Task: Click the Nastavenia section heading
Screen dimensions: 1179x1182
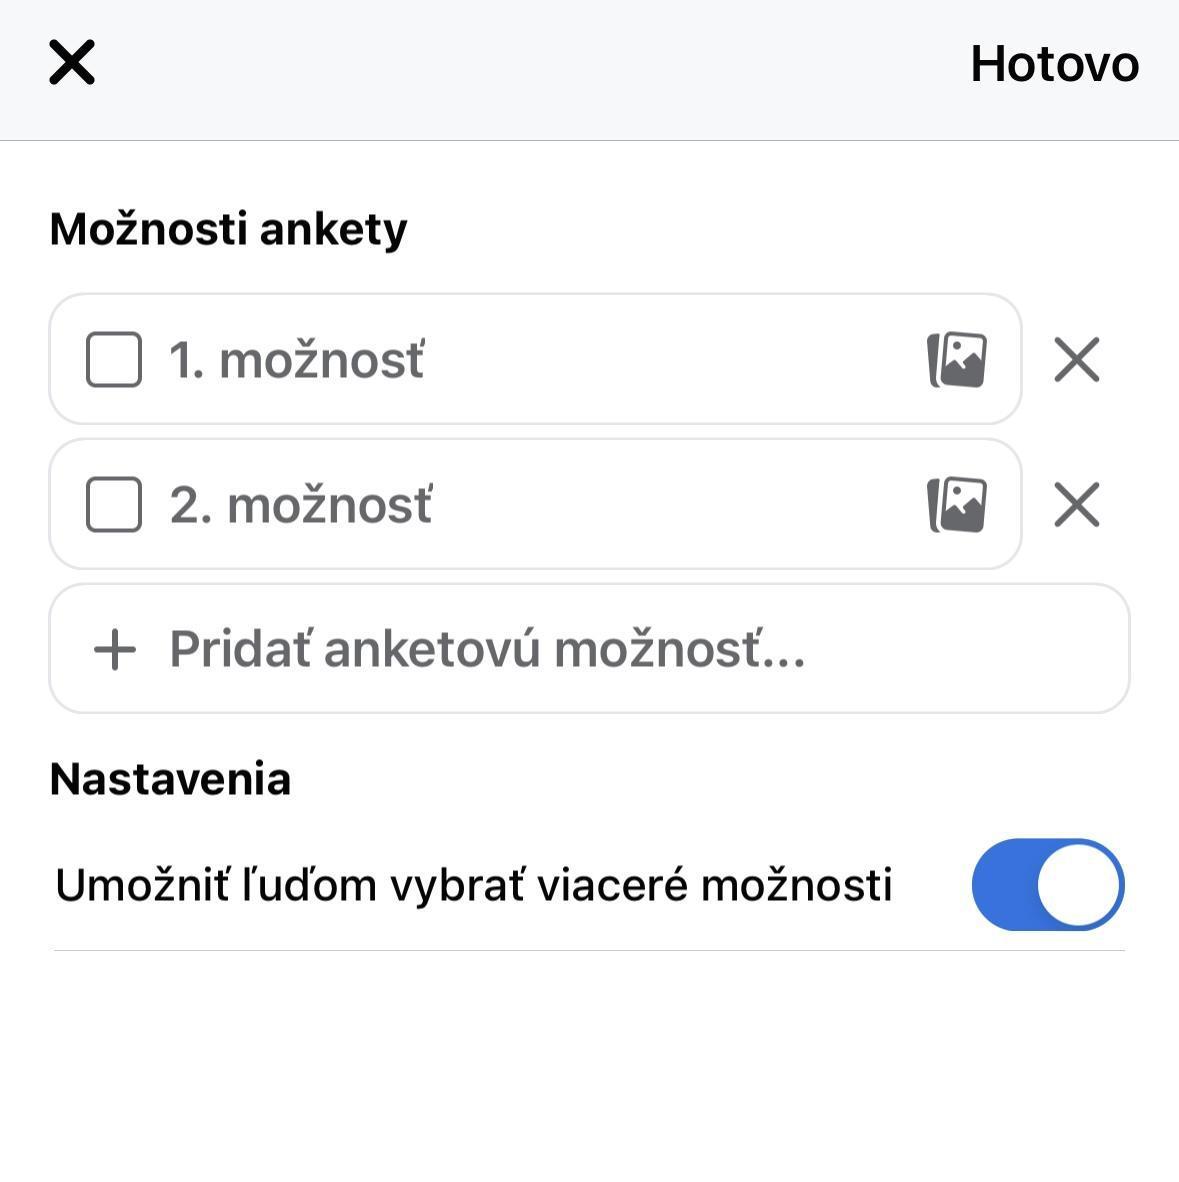Action: [170, 779]
